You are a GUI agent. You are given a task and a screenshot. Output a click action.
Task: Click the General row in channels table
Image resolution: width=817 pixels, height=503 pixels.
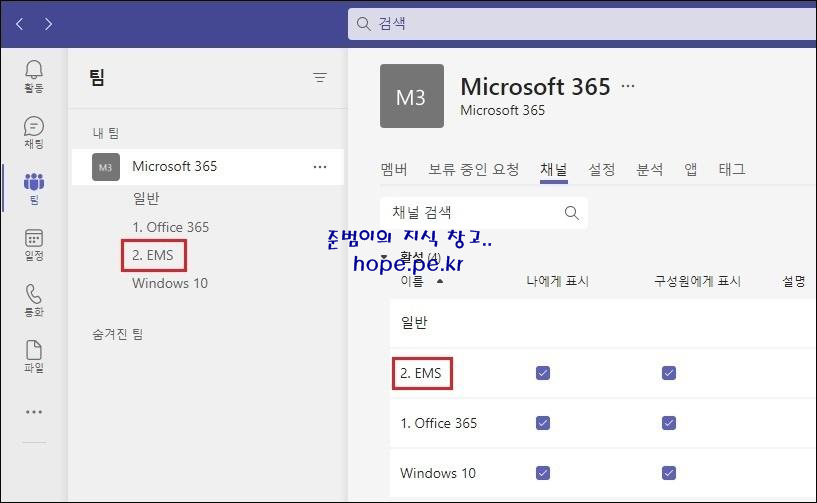[603, 323]
